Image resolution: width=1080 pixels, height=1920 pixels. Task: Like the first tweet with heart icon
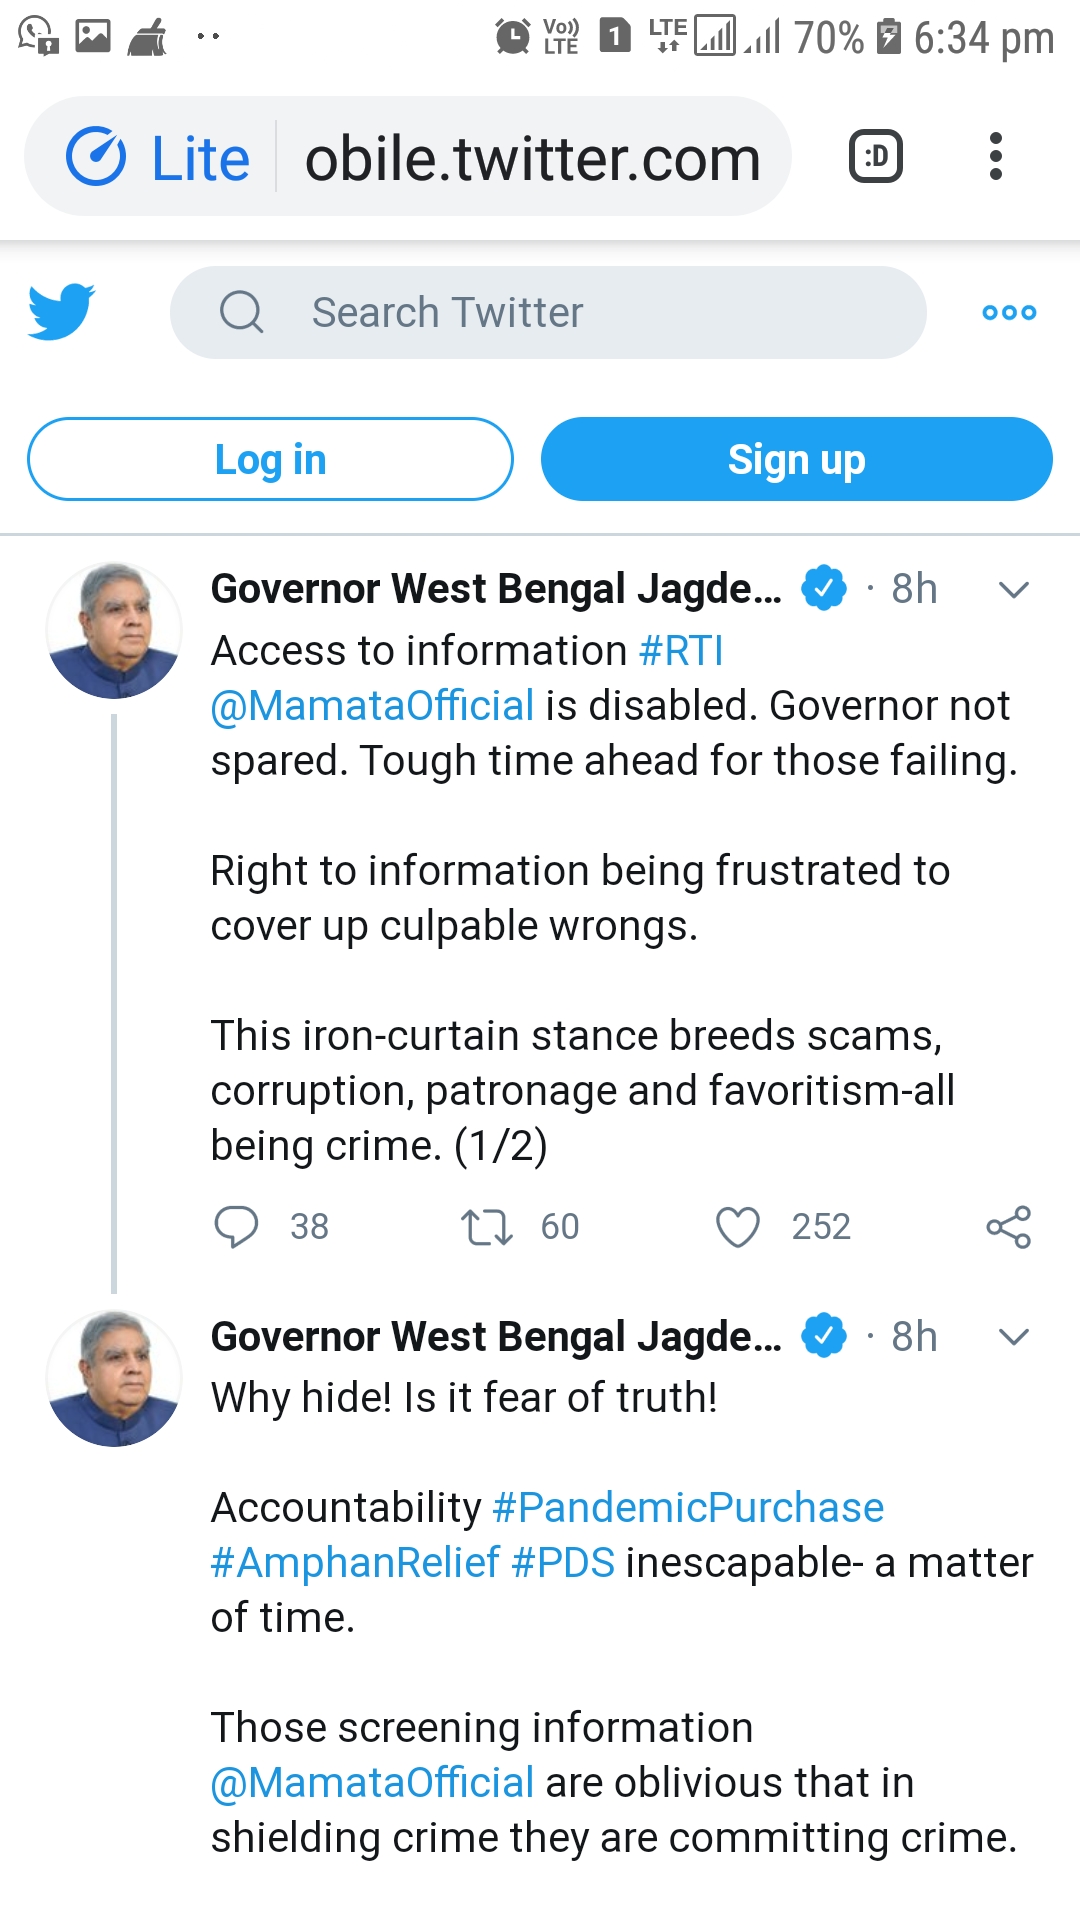click(738, 1227)
